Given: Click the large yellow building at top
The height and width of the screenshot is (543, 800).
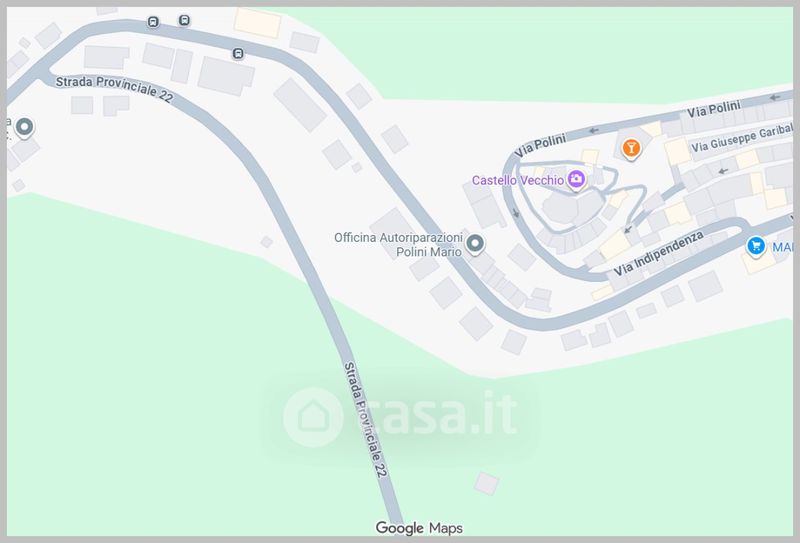Looking at the screenshot, I should pyautogui.click(x=258, y=23).
